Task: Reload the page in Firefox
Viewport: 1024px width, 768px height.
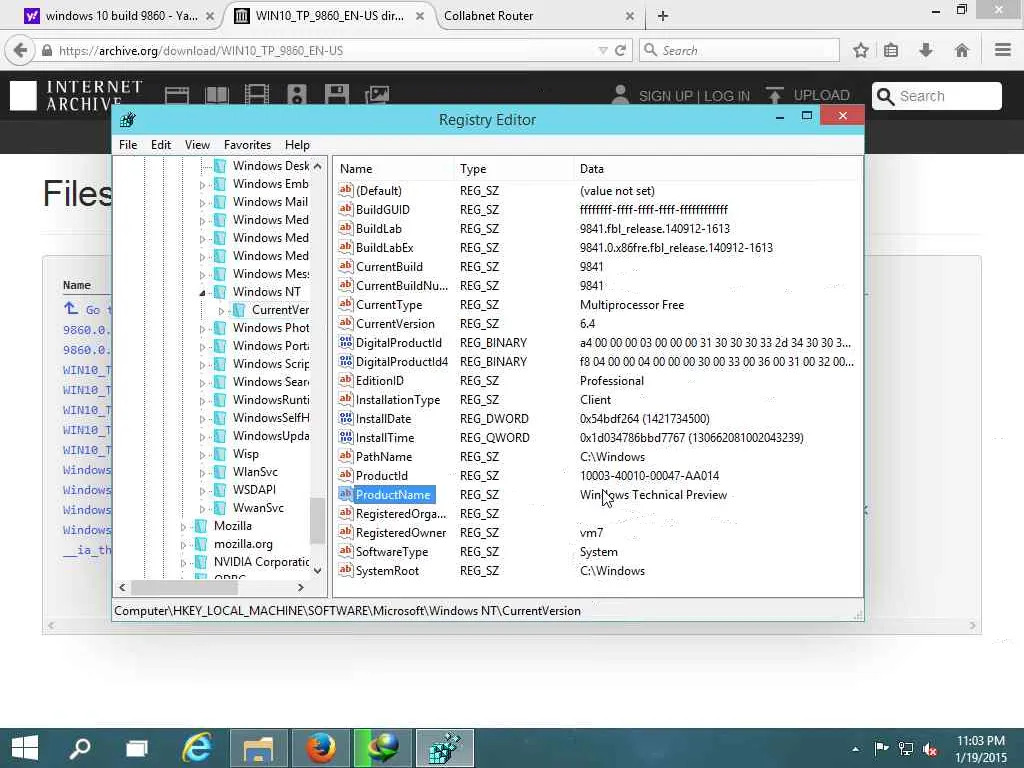Action: click(x=620, y=50)
